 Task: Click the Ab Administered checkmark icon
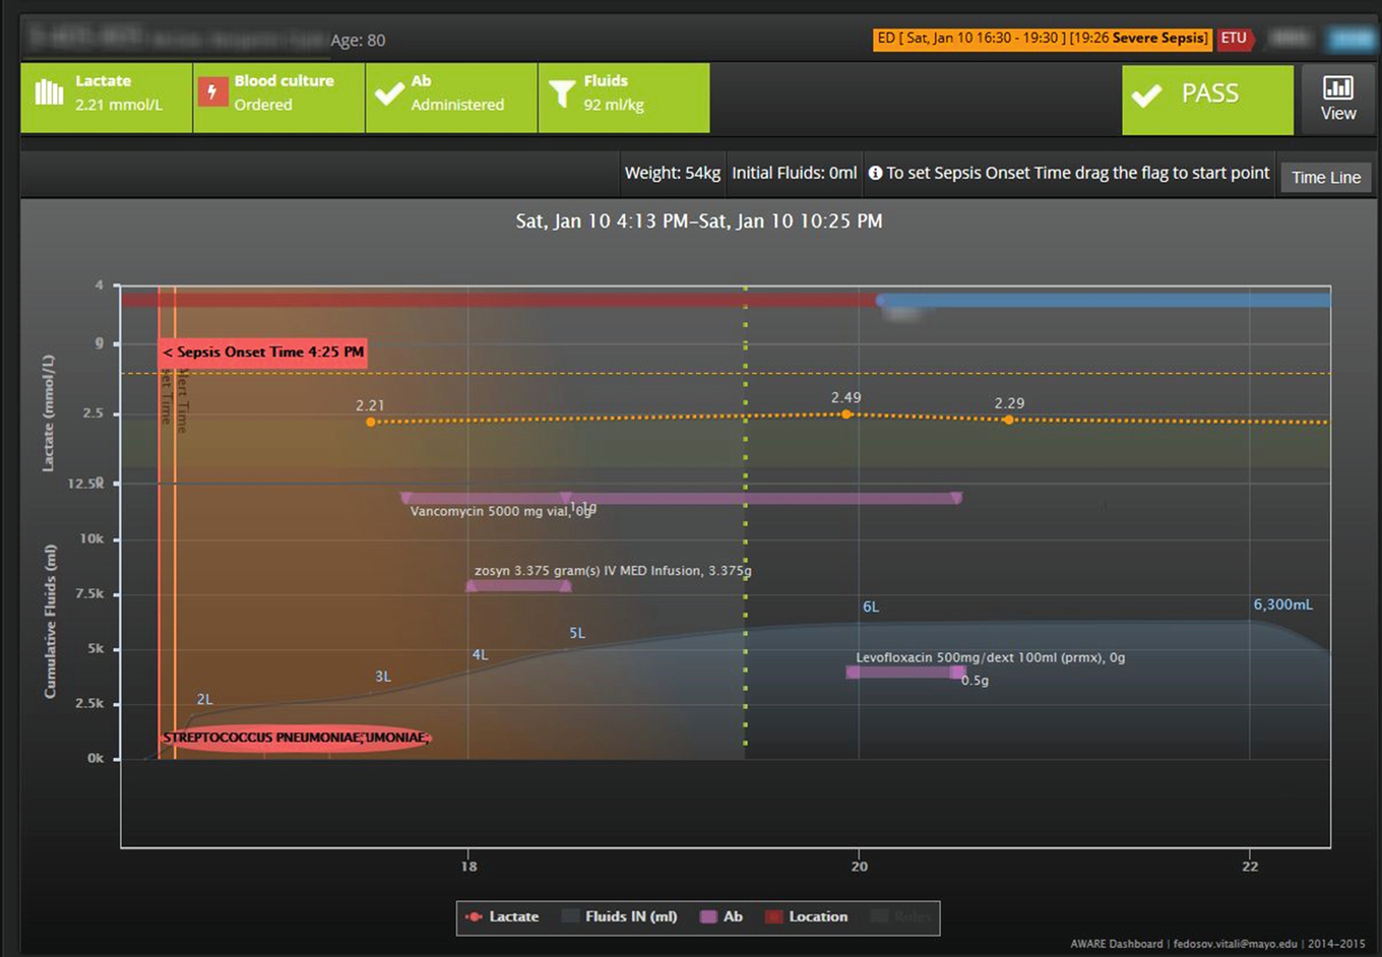[389, 94]
